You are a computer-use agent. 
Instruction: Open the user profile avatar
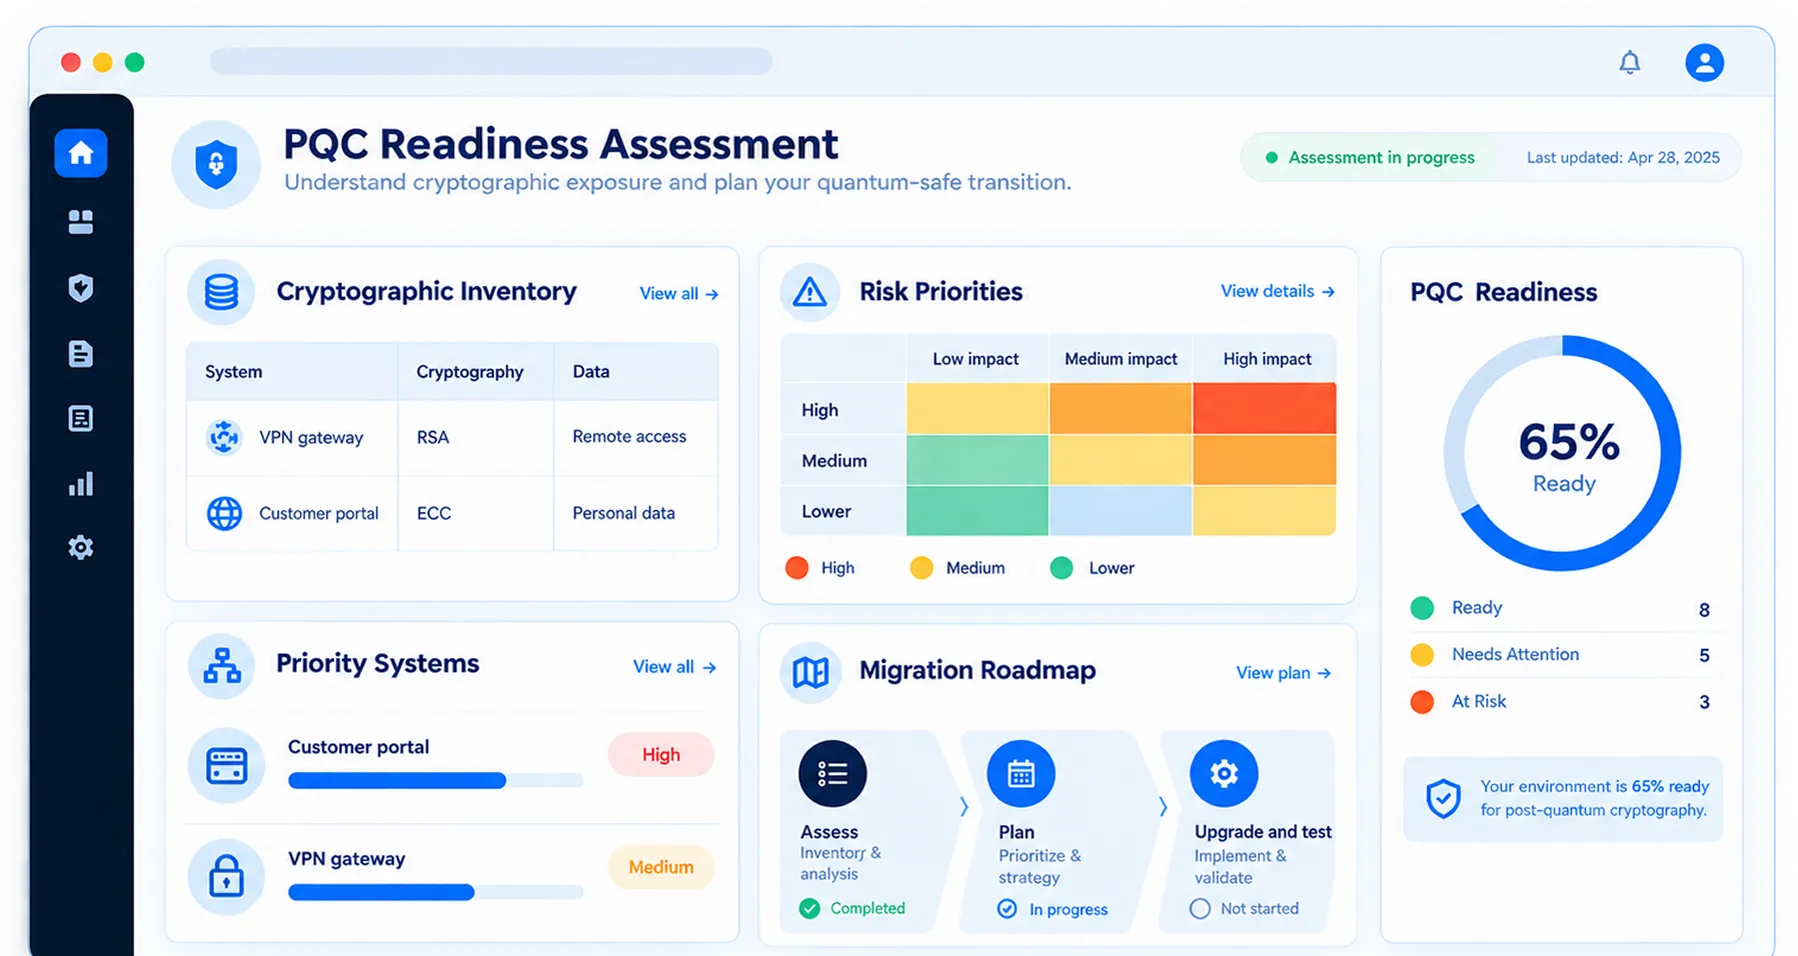[1704, 63]
